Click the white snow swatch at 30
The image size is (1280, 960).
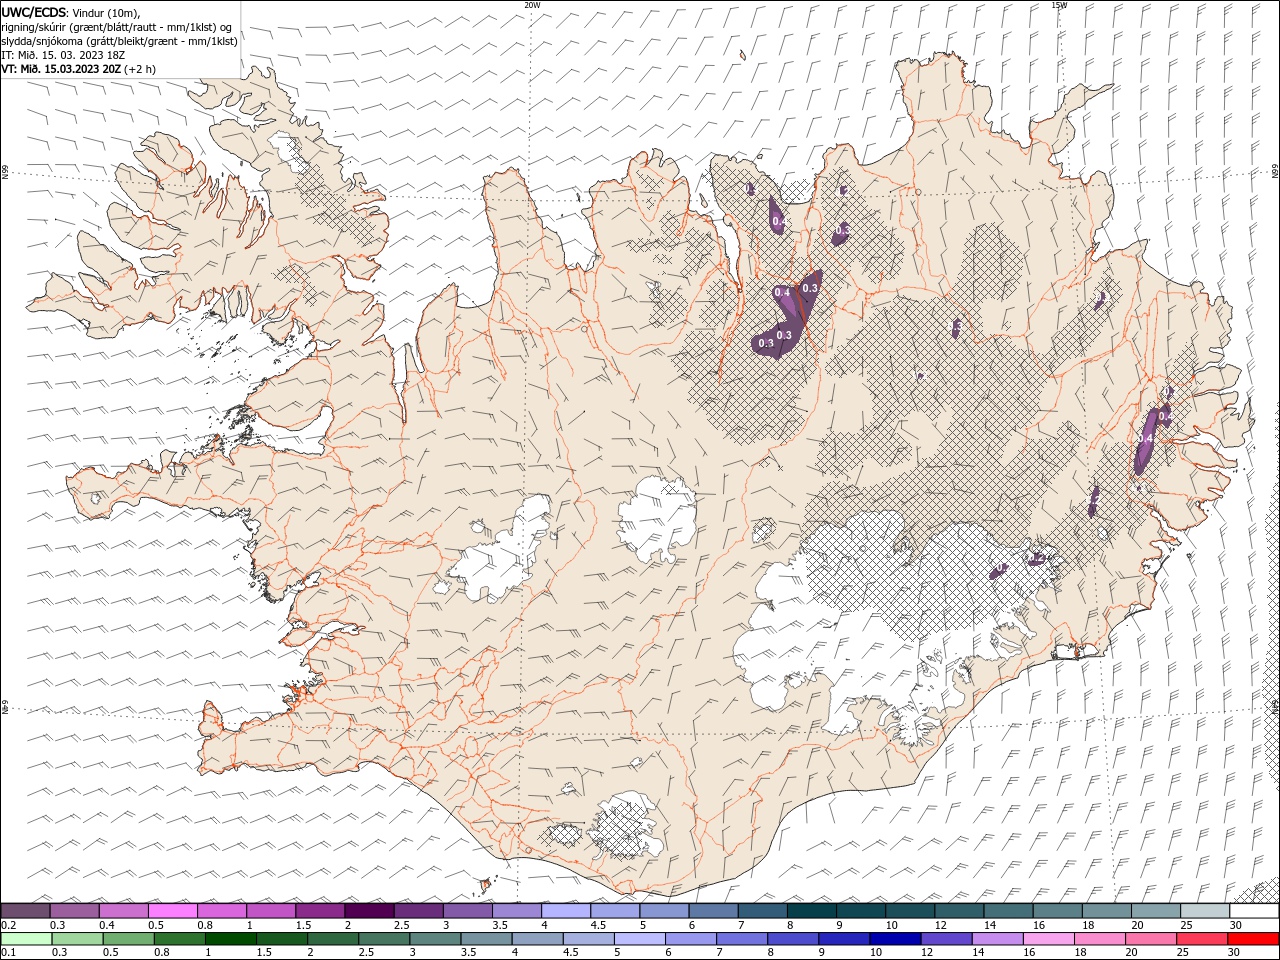pyautogui.click(x=1254, y=911)
